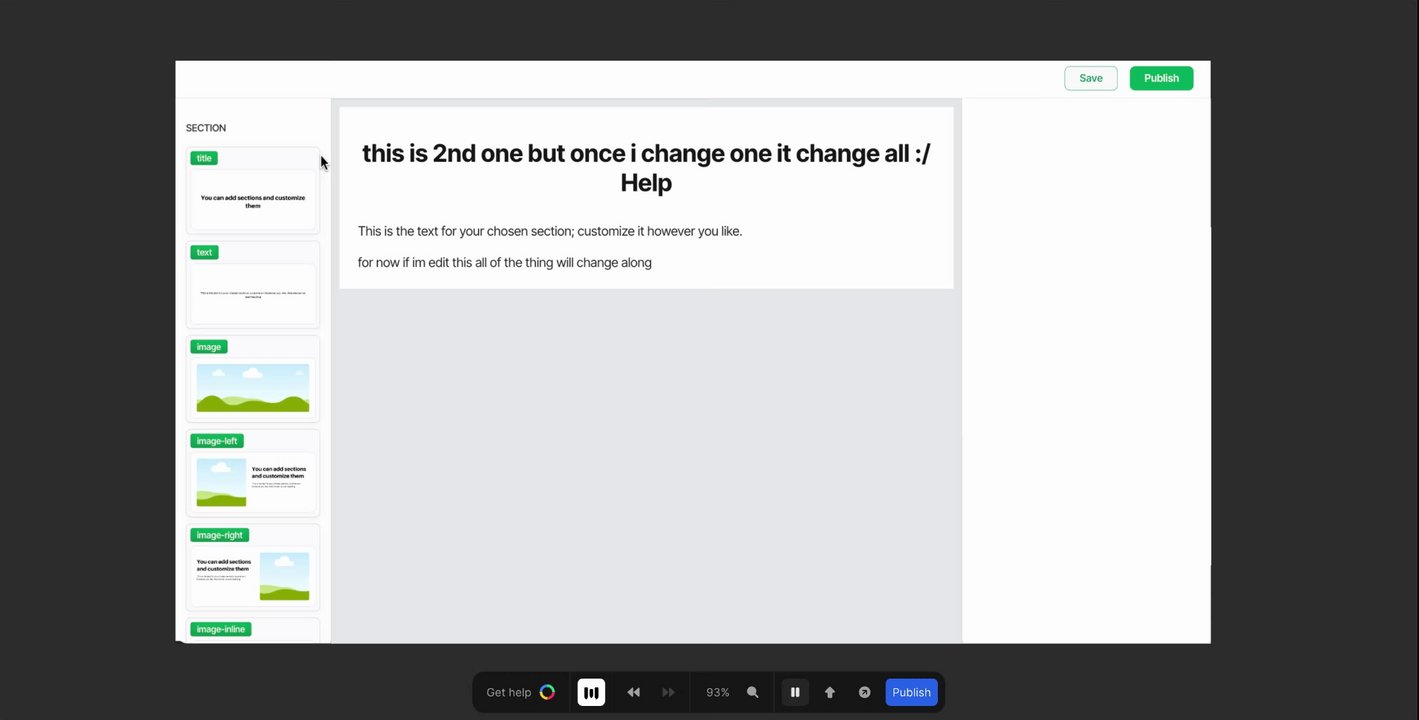Click the up arrow icon in bottom toolbar
Viewport: 1419px width, 720px height.
[829, 692]
